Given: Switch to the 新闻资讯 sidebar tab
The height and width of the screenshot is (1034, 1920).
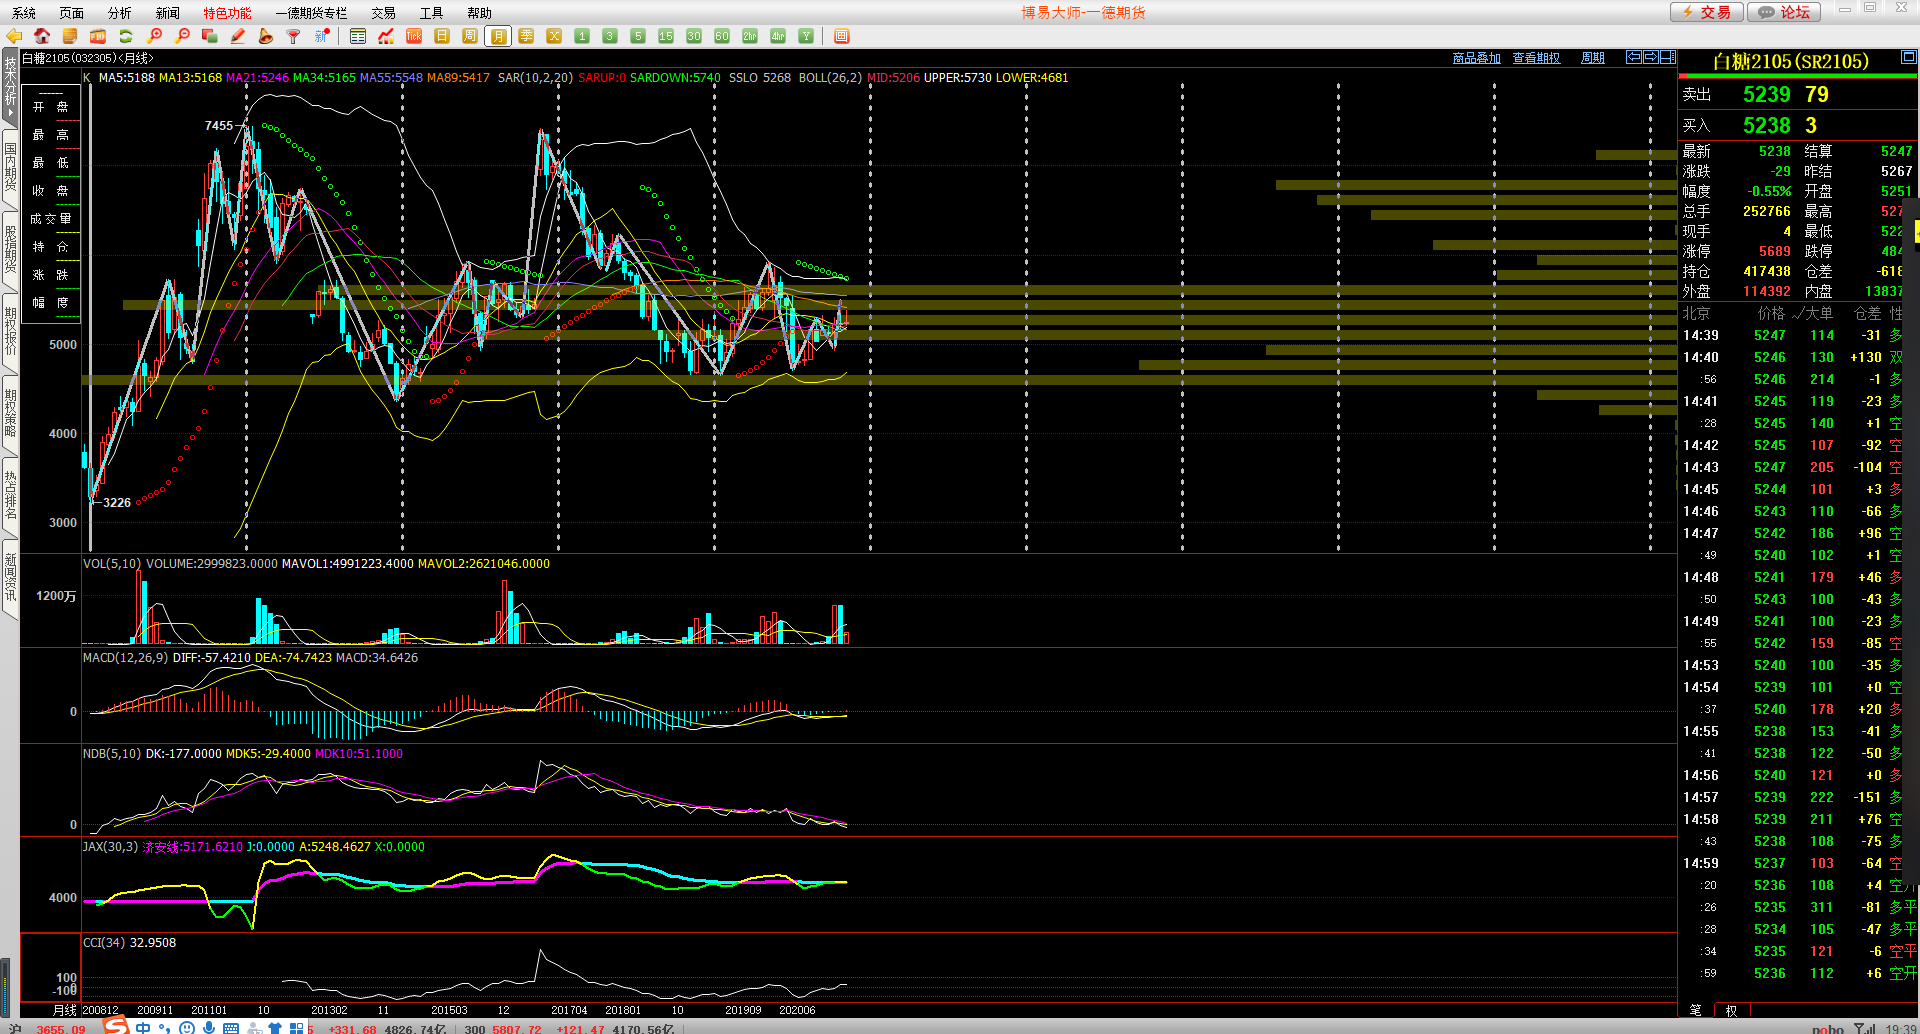Looking at the screenshot, I should pyautogui.click(x=10, y=578).
